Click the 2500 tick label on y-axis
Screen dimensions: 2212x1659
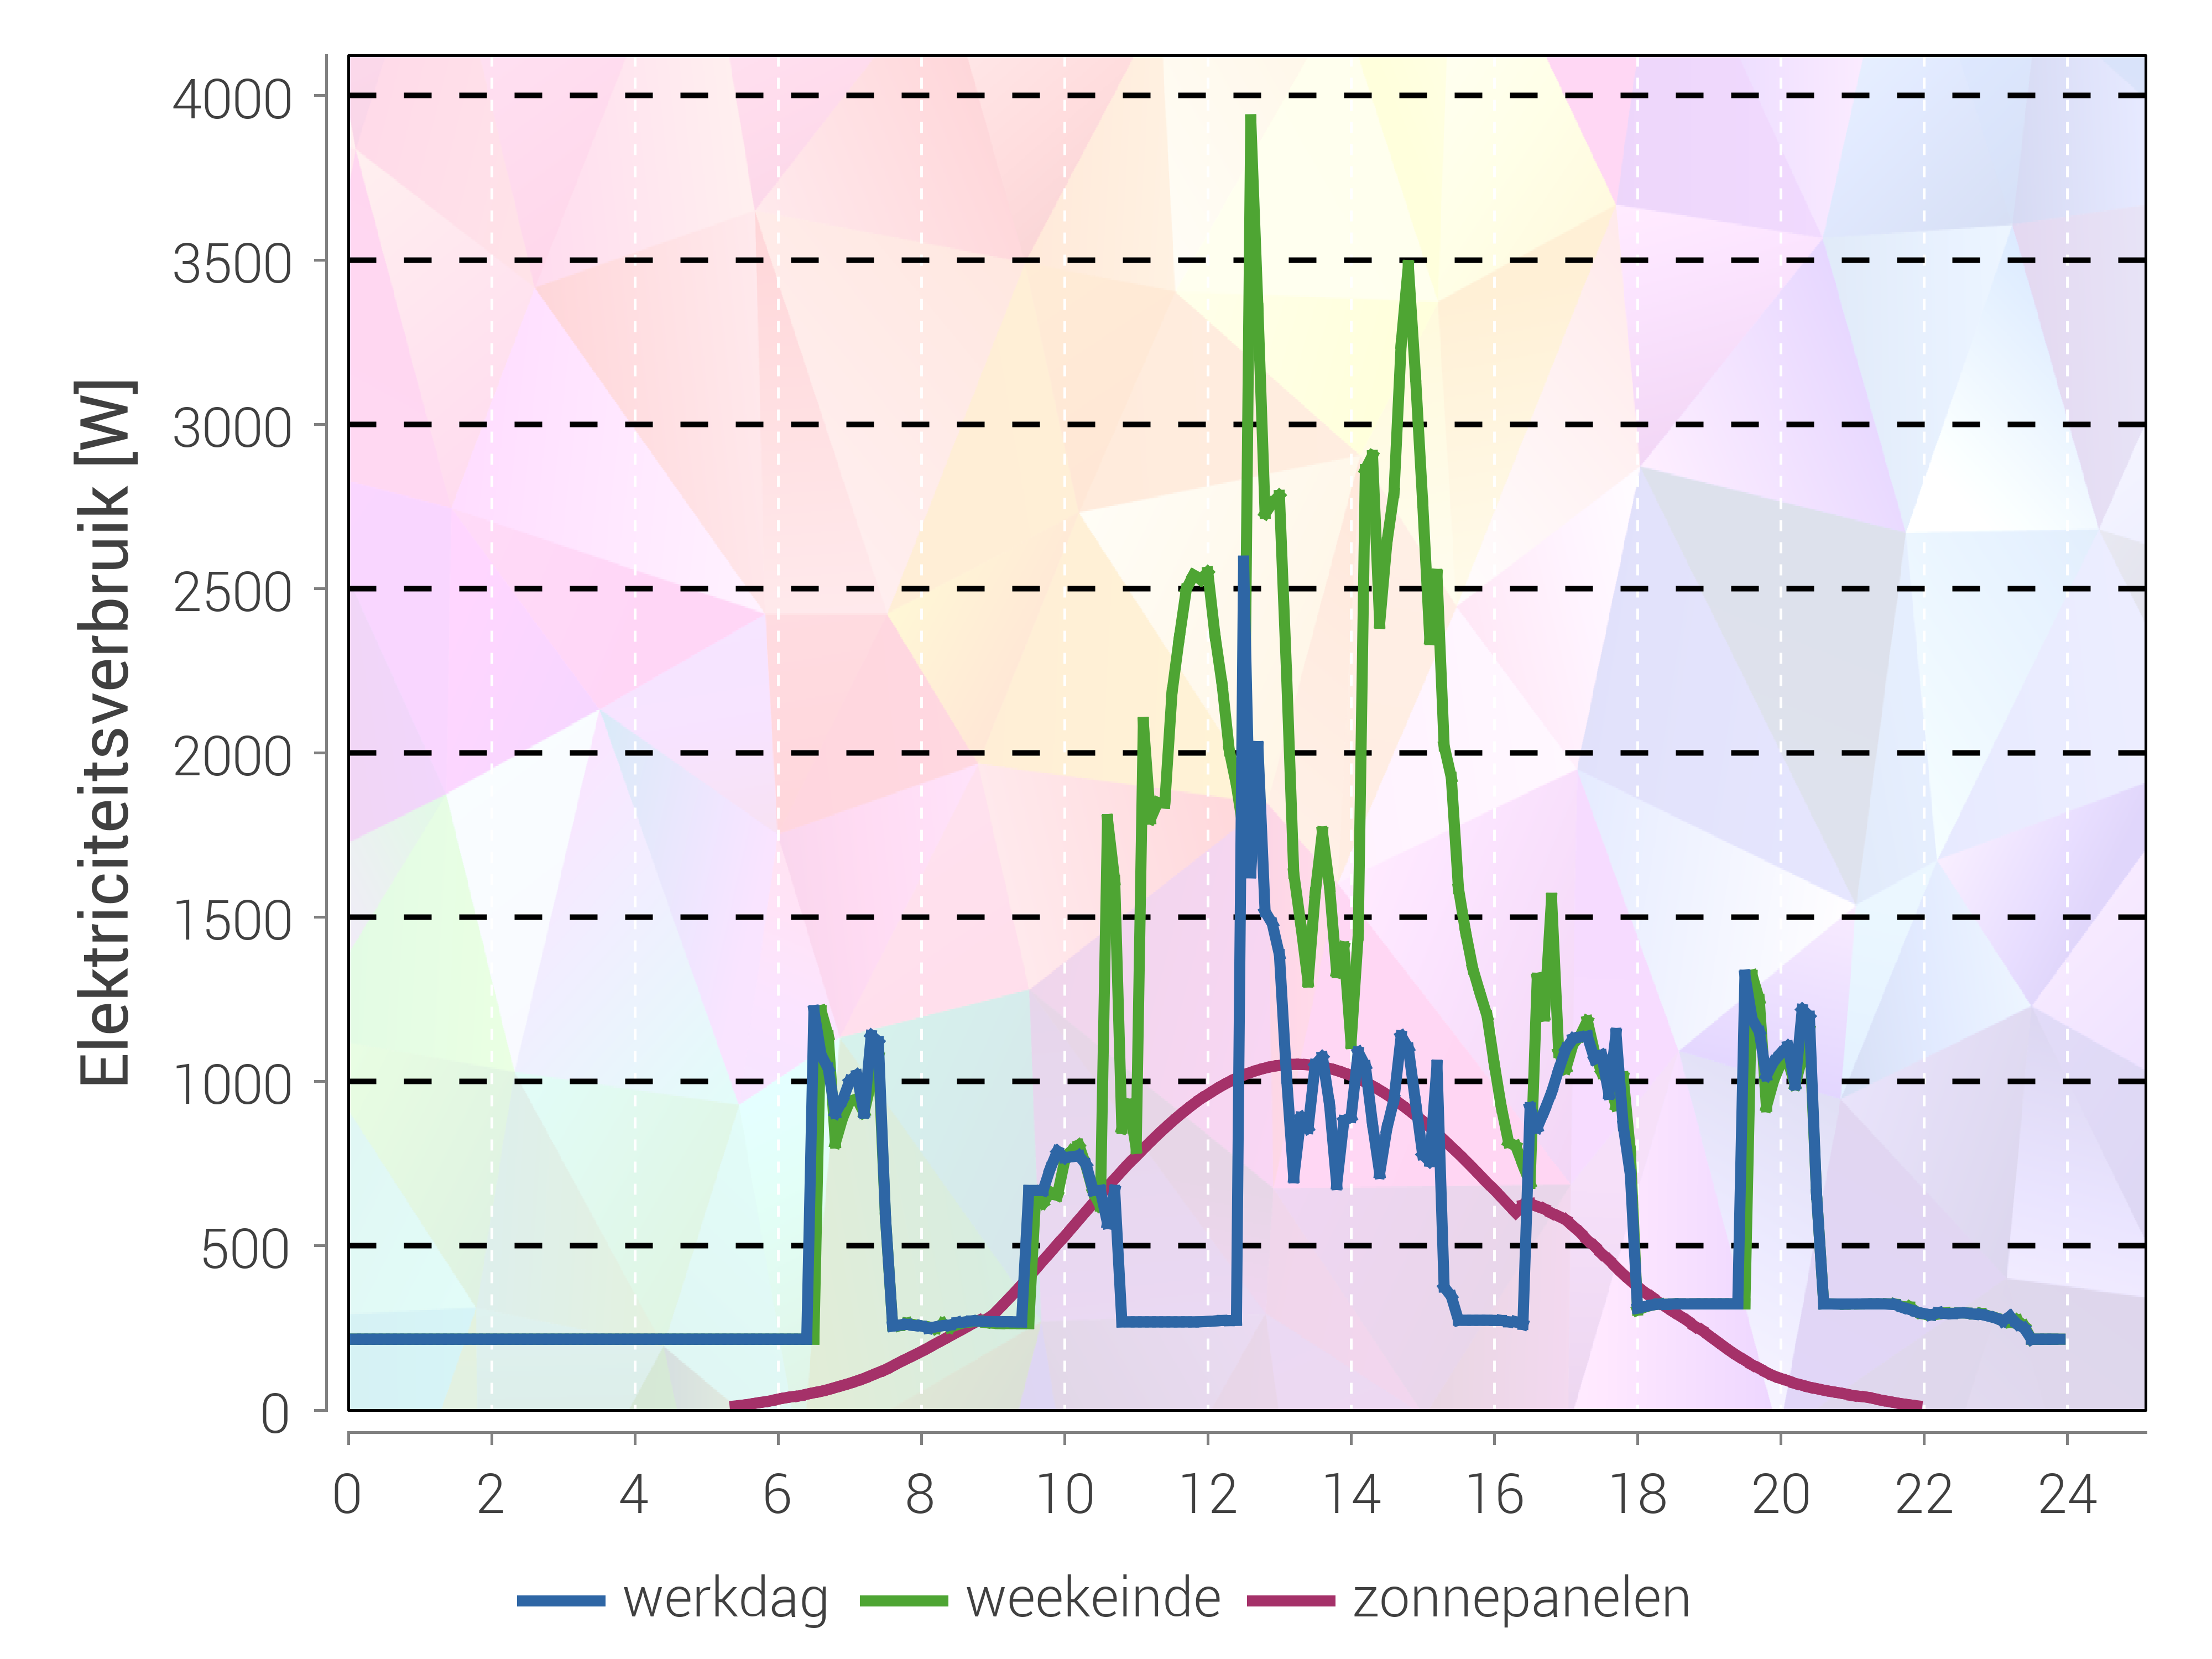point(232,593)
